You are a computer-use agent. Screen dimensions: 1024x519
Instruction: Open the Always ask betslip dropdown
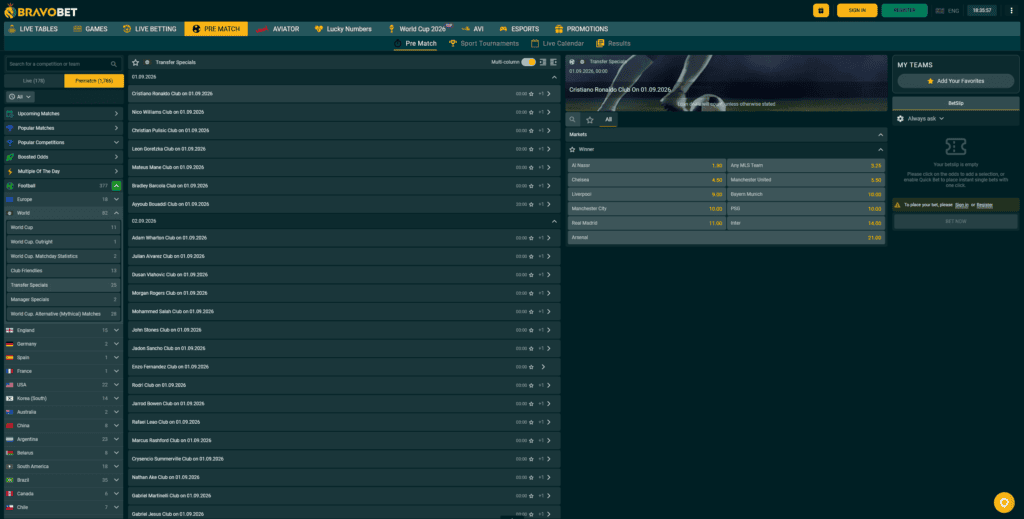[x=925, y=119]
